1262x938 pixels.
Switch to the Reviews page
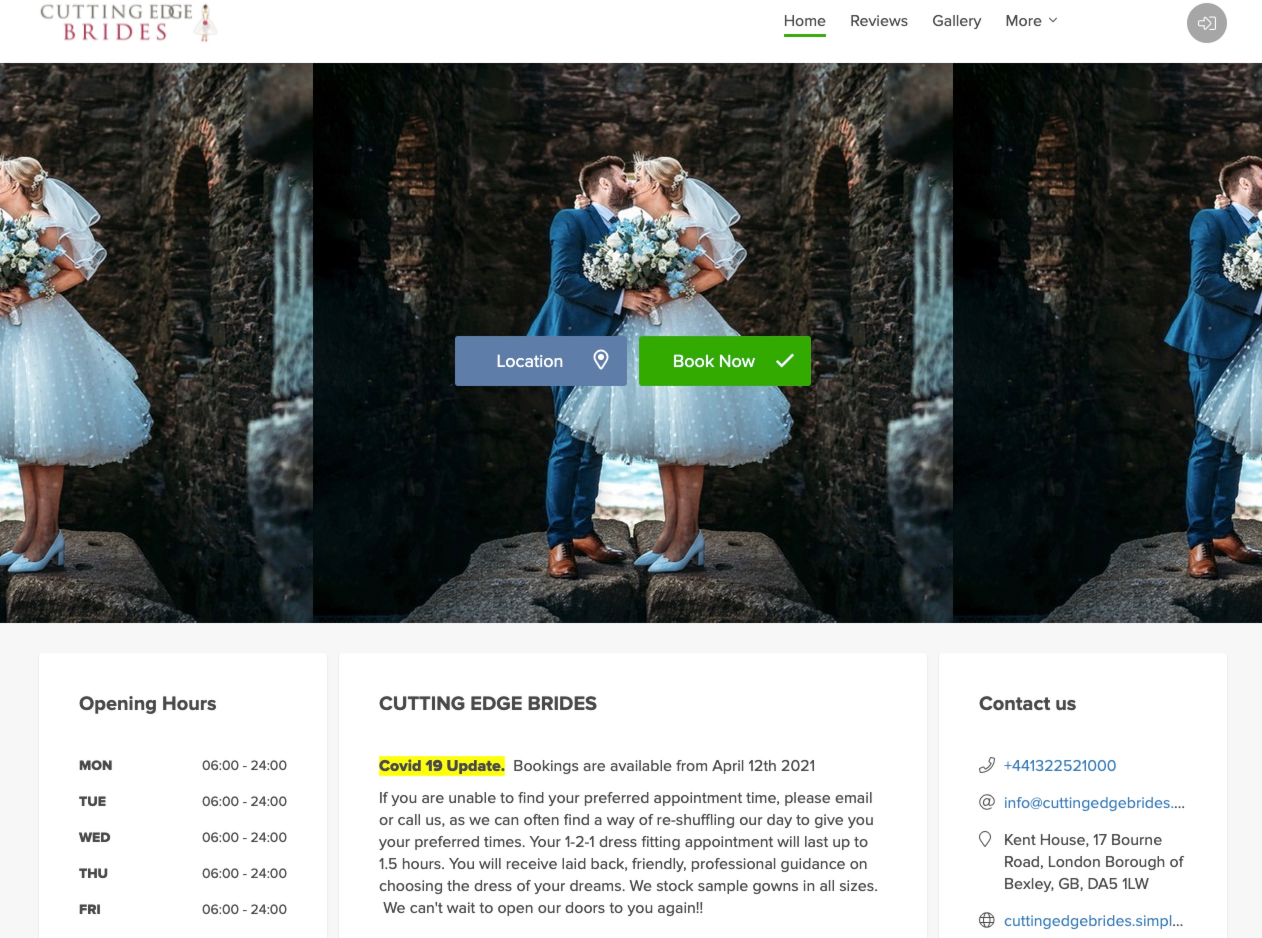[878, 20]
